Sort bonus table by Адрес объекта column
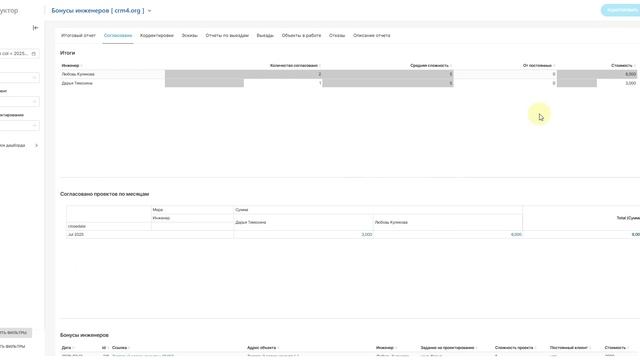This screenshot has height=360, width=640. tap(263, 348)
